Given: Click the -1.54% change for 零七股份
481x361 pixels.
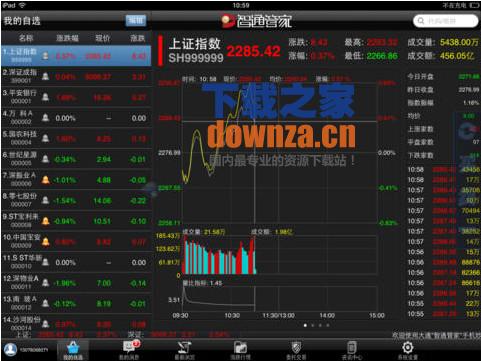Looking at the screenshot, I should (65, 201).
